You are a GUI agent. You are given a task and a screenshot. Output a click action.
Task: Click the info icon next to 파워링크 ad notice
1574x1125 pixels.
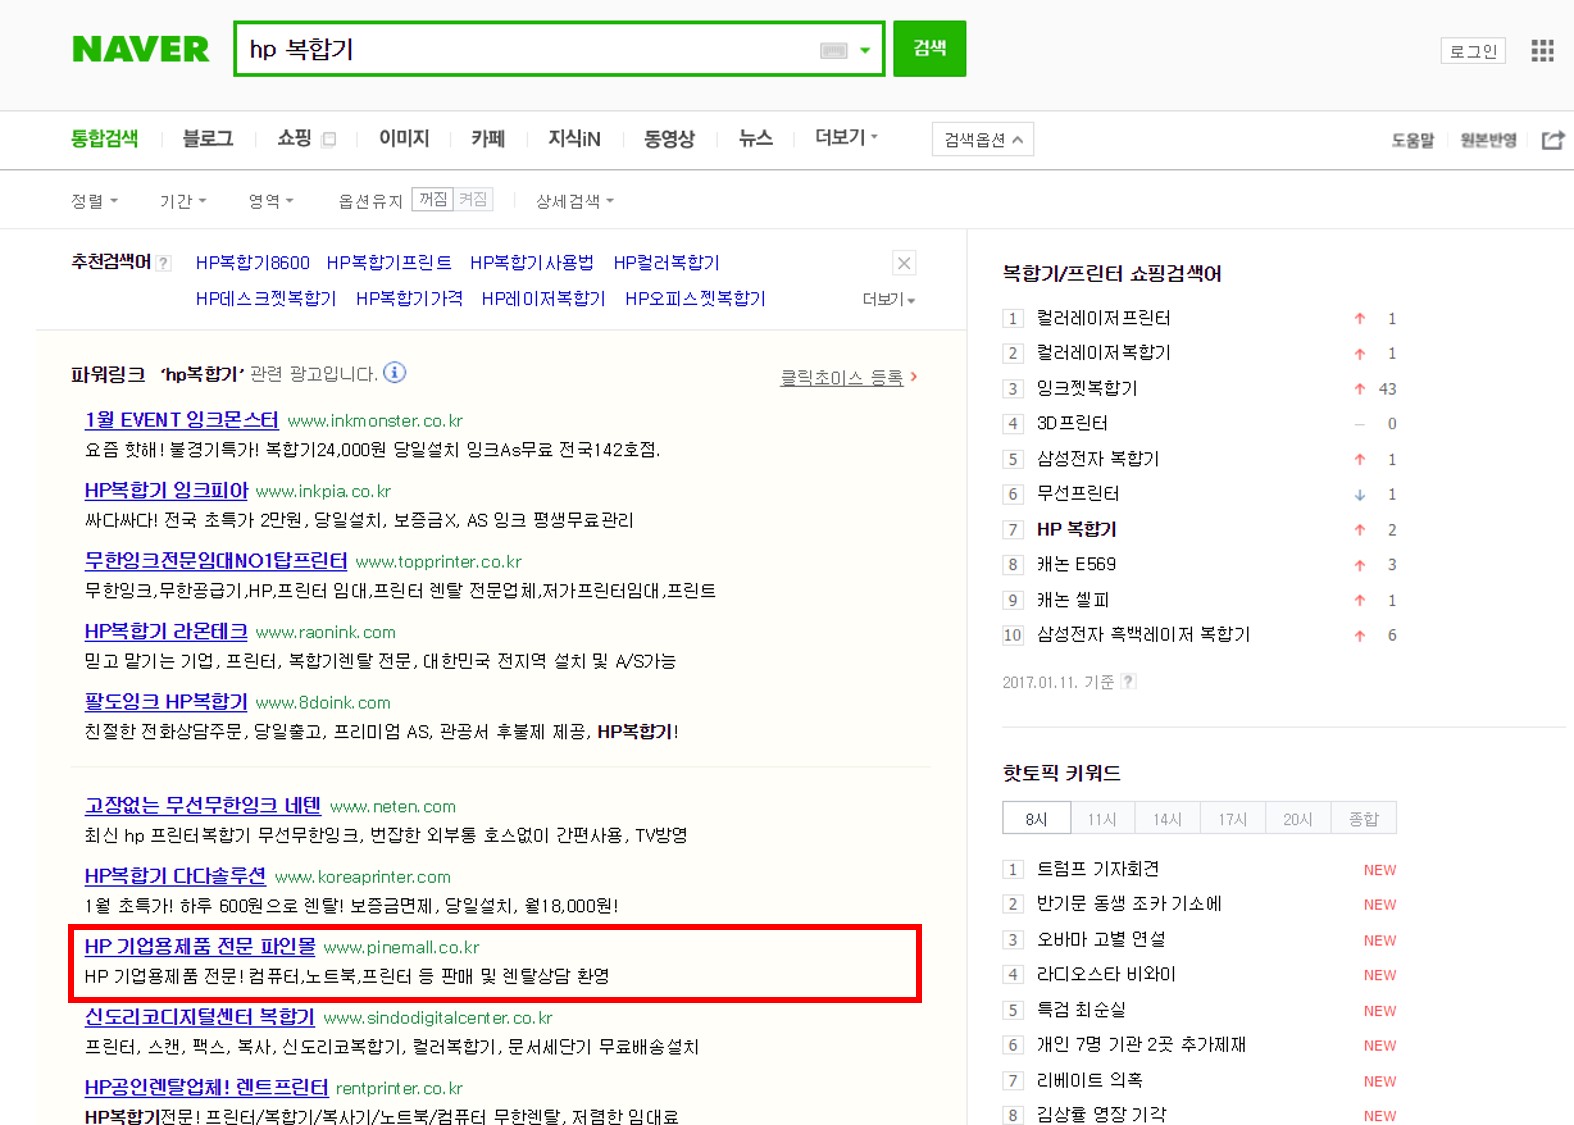click(x=395, y=373)
